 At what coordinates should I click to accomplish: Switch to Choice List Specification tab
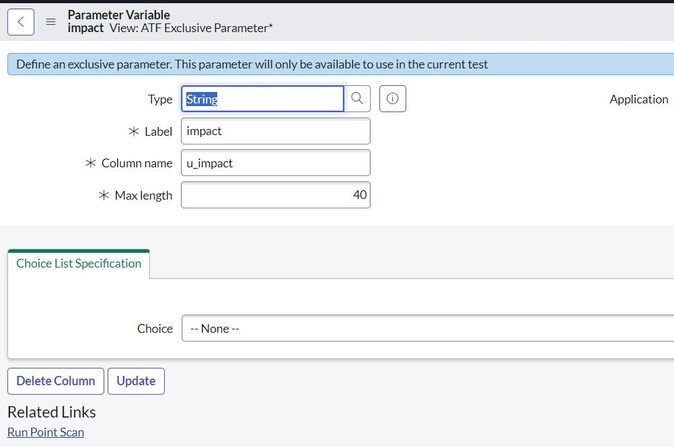(x=79, y=263)
